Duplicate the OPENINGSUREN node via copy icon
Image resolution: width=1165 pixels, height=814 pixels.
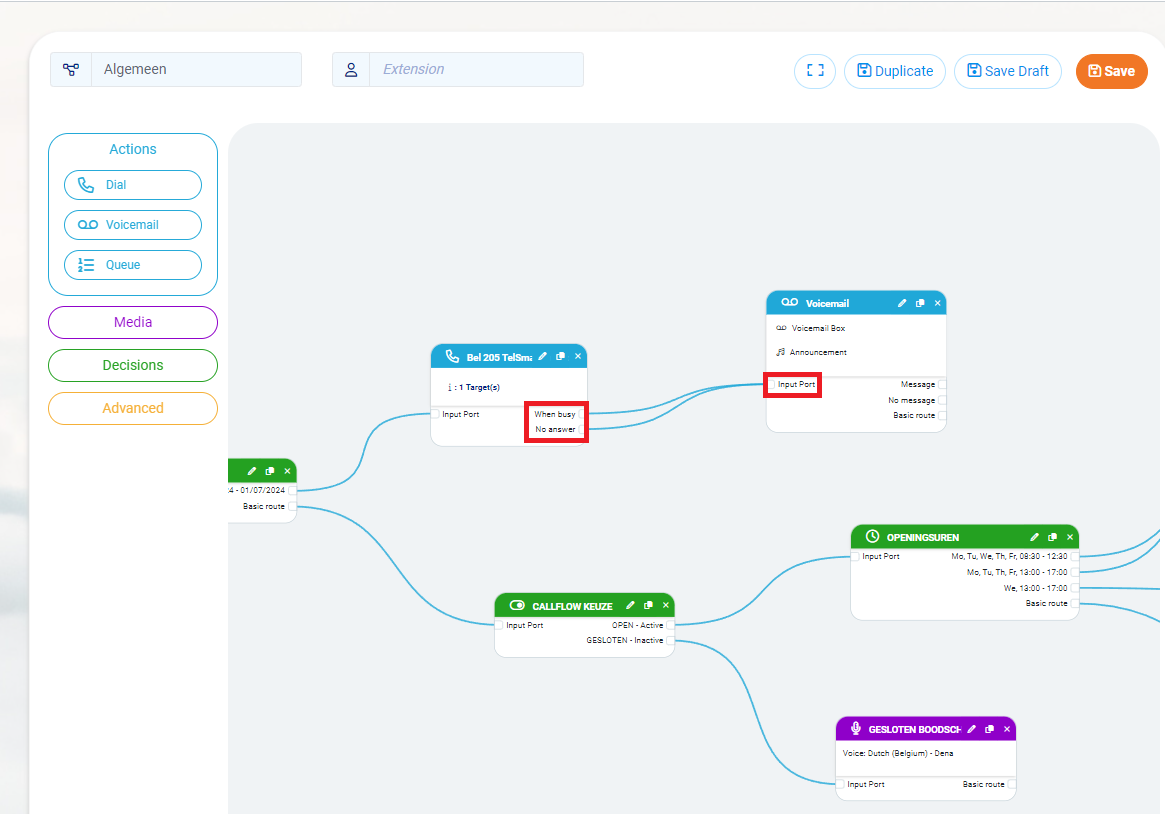click(x=1052, y=537)
